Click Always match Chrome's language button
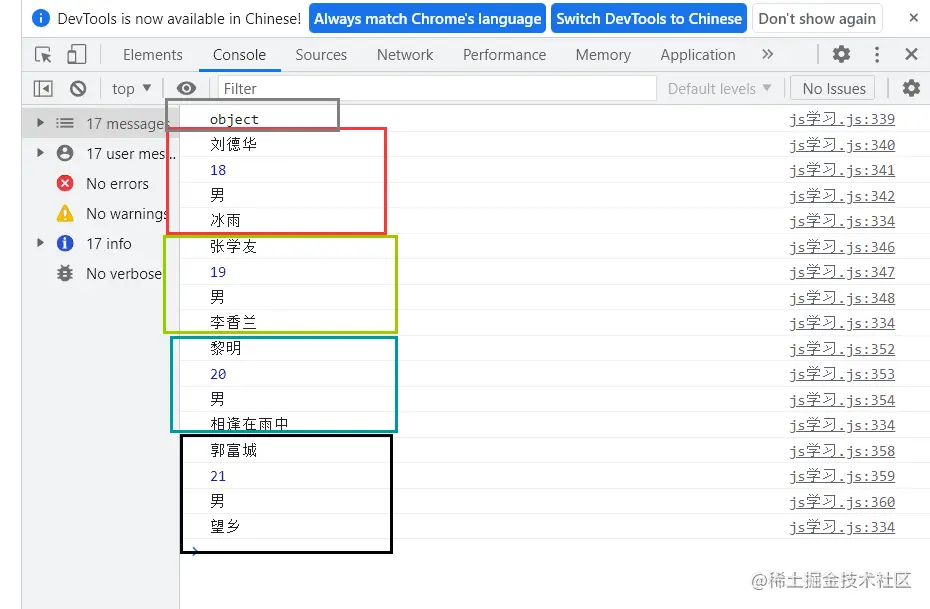This screenshot has height=609, width=930. [x=427, y=18]
